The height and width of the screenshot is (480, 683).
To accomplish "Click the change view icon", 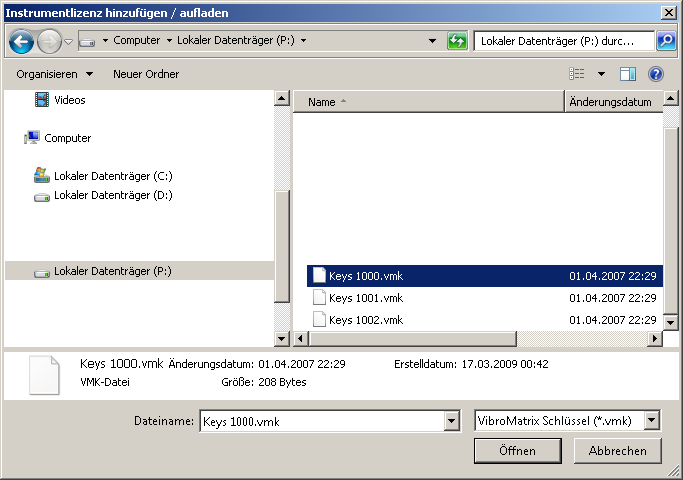I will (x=577, y=74).
